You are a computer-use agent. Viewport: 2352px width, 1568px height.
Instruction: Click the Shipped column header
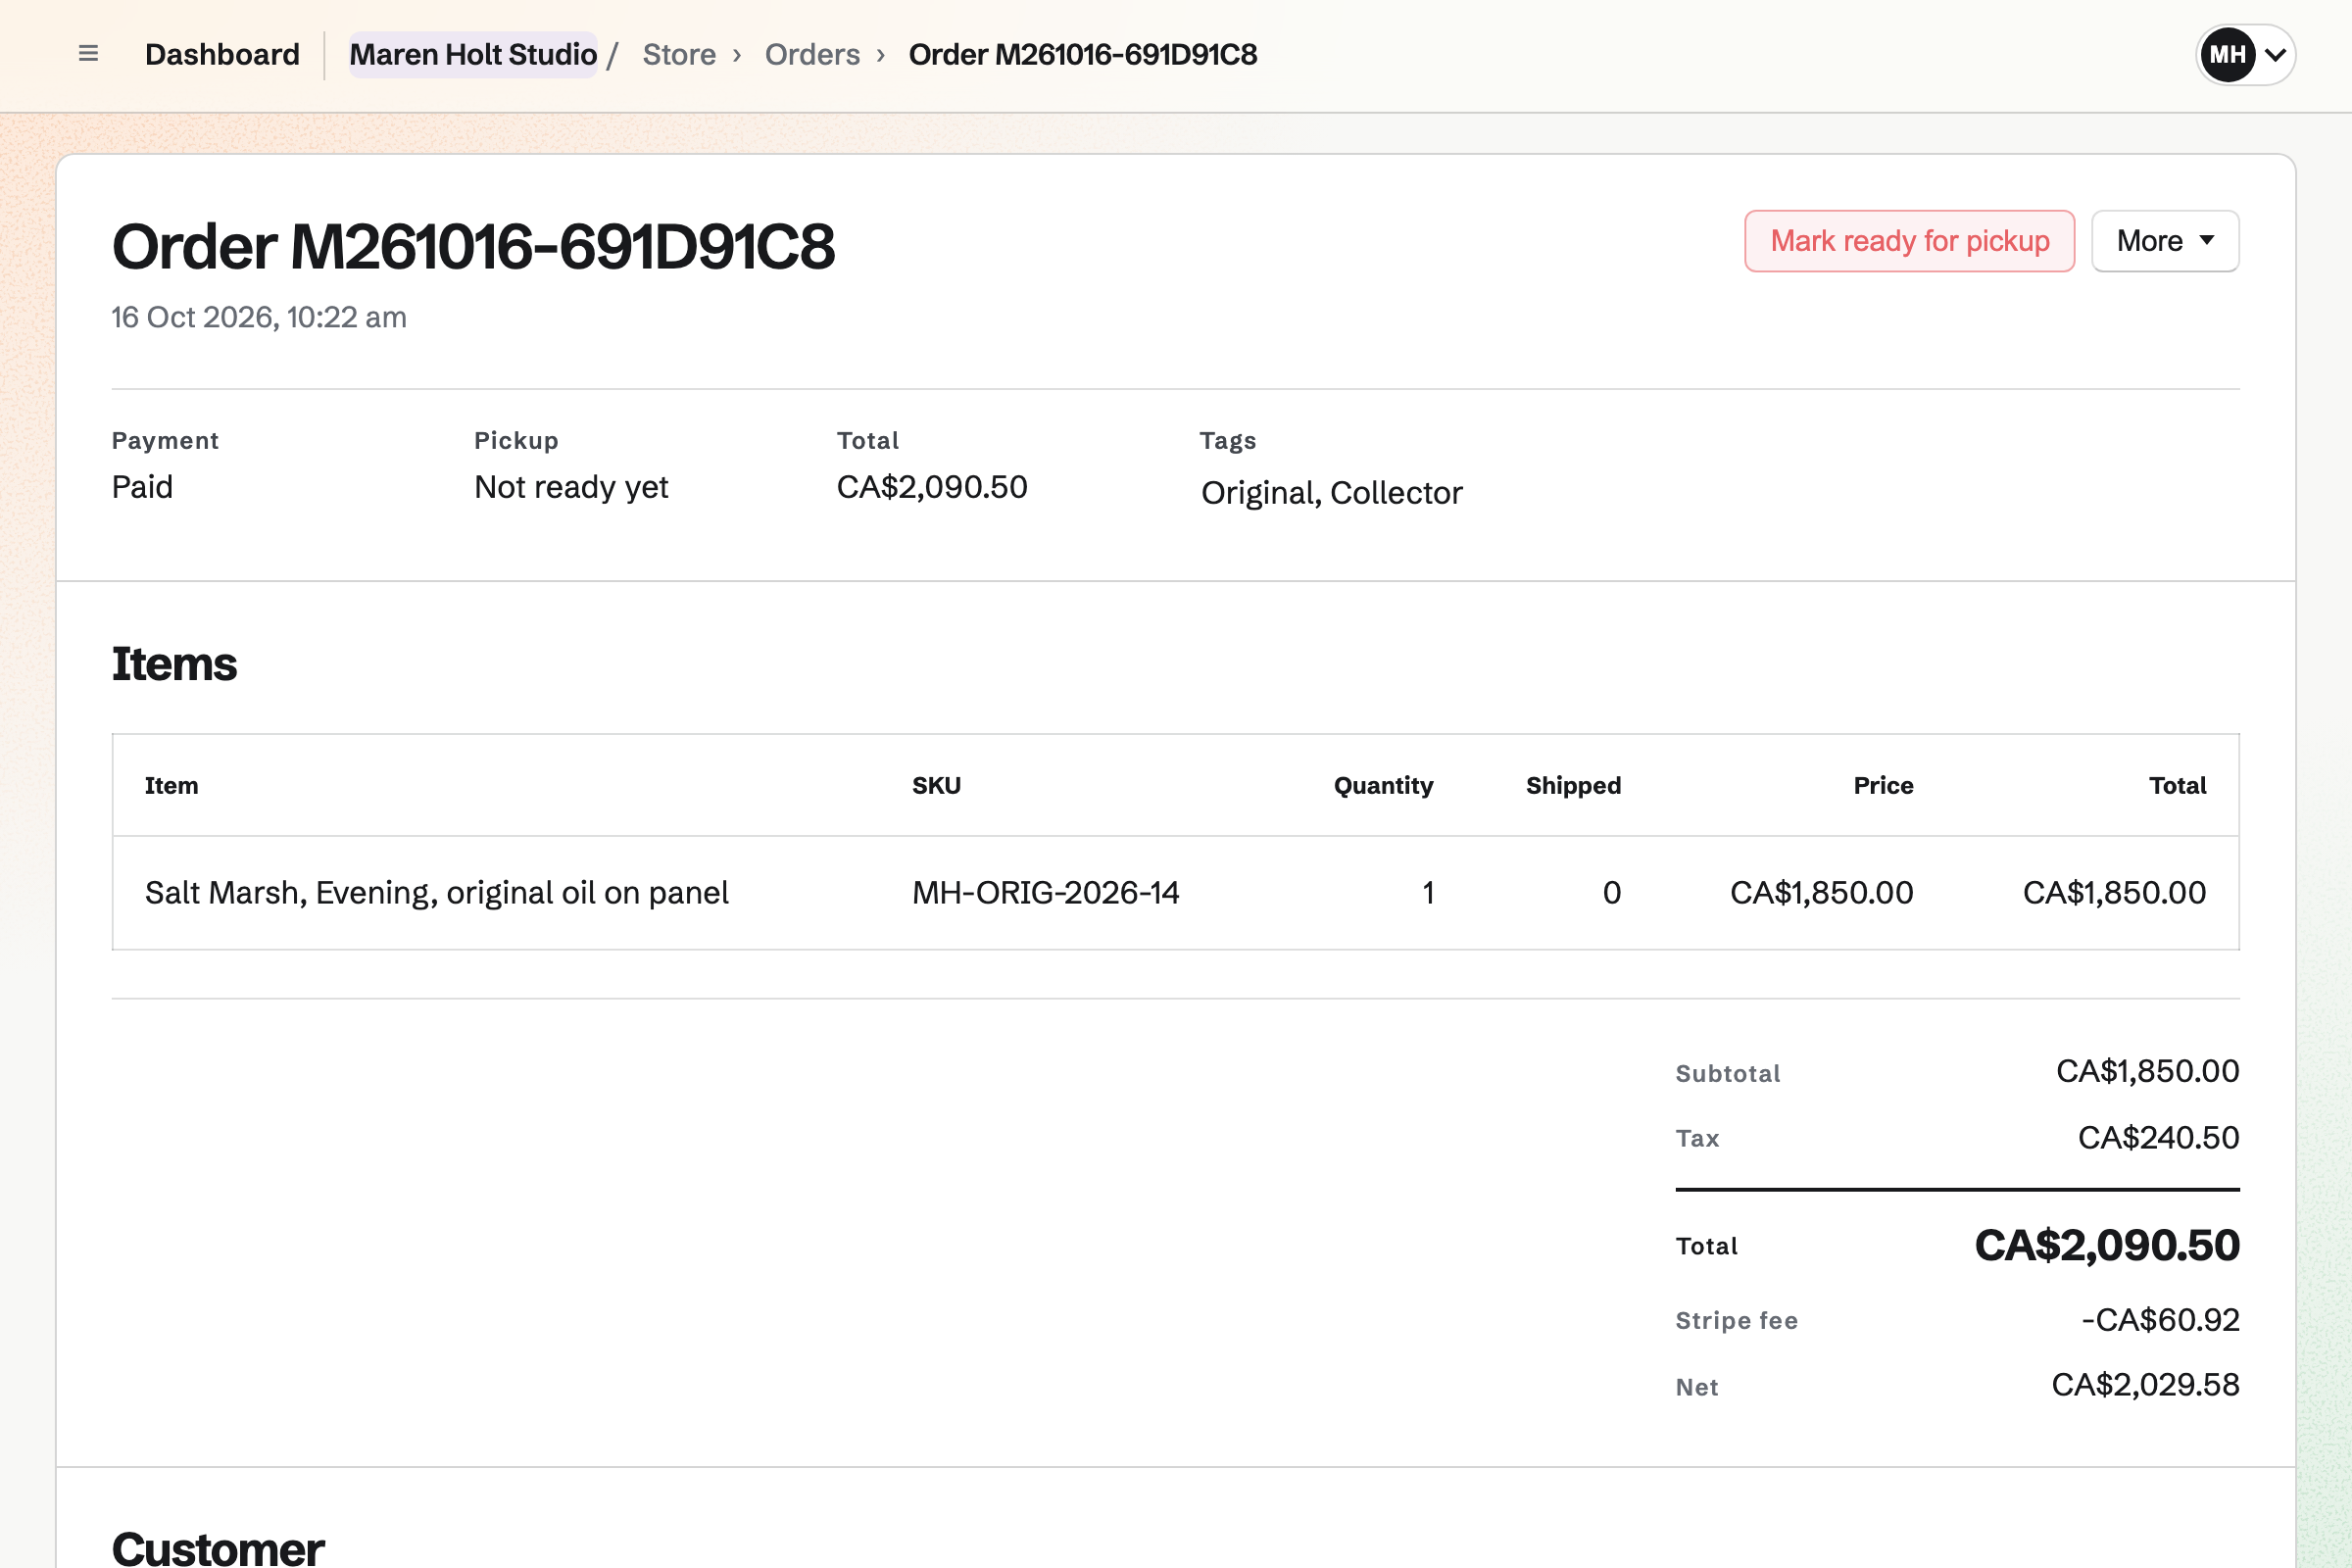1573,786
